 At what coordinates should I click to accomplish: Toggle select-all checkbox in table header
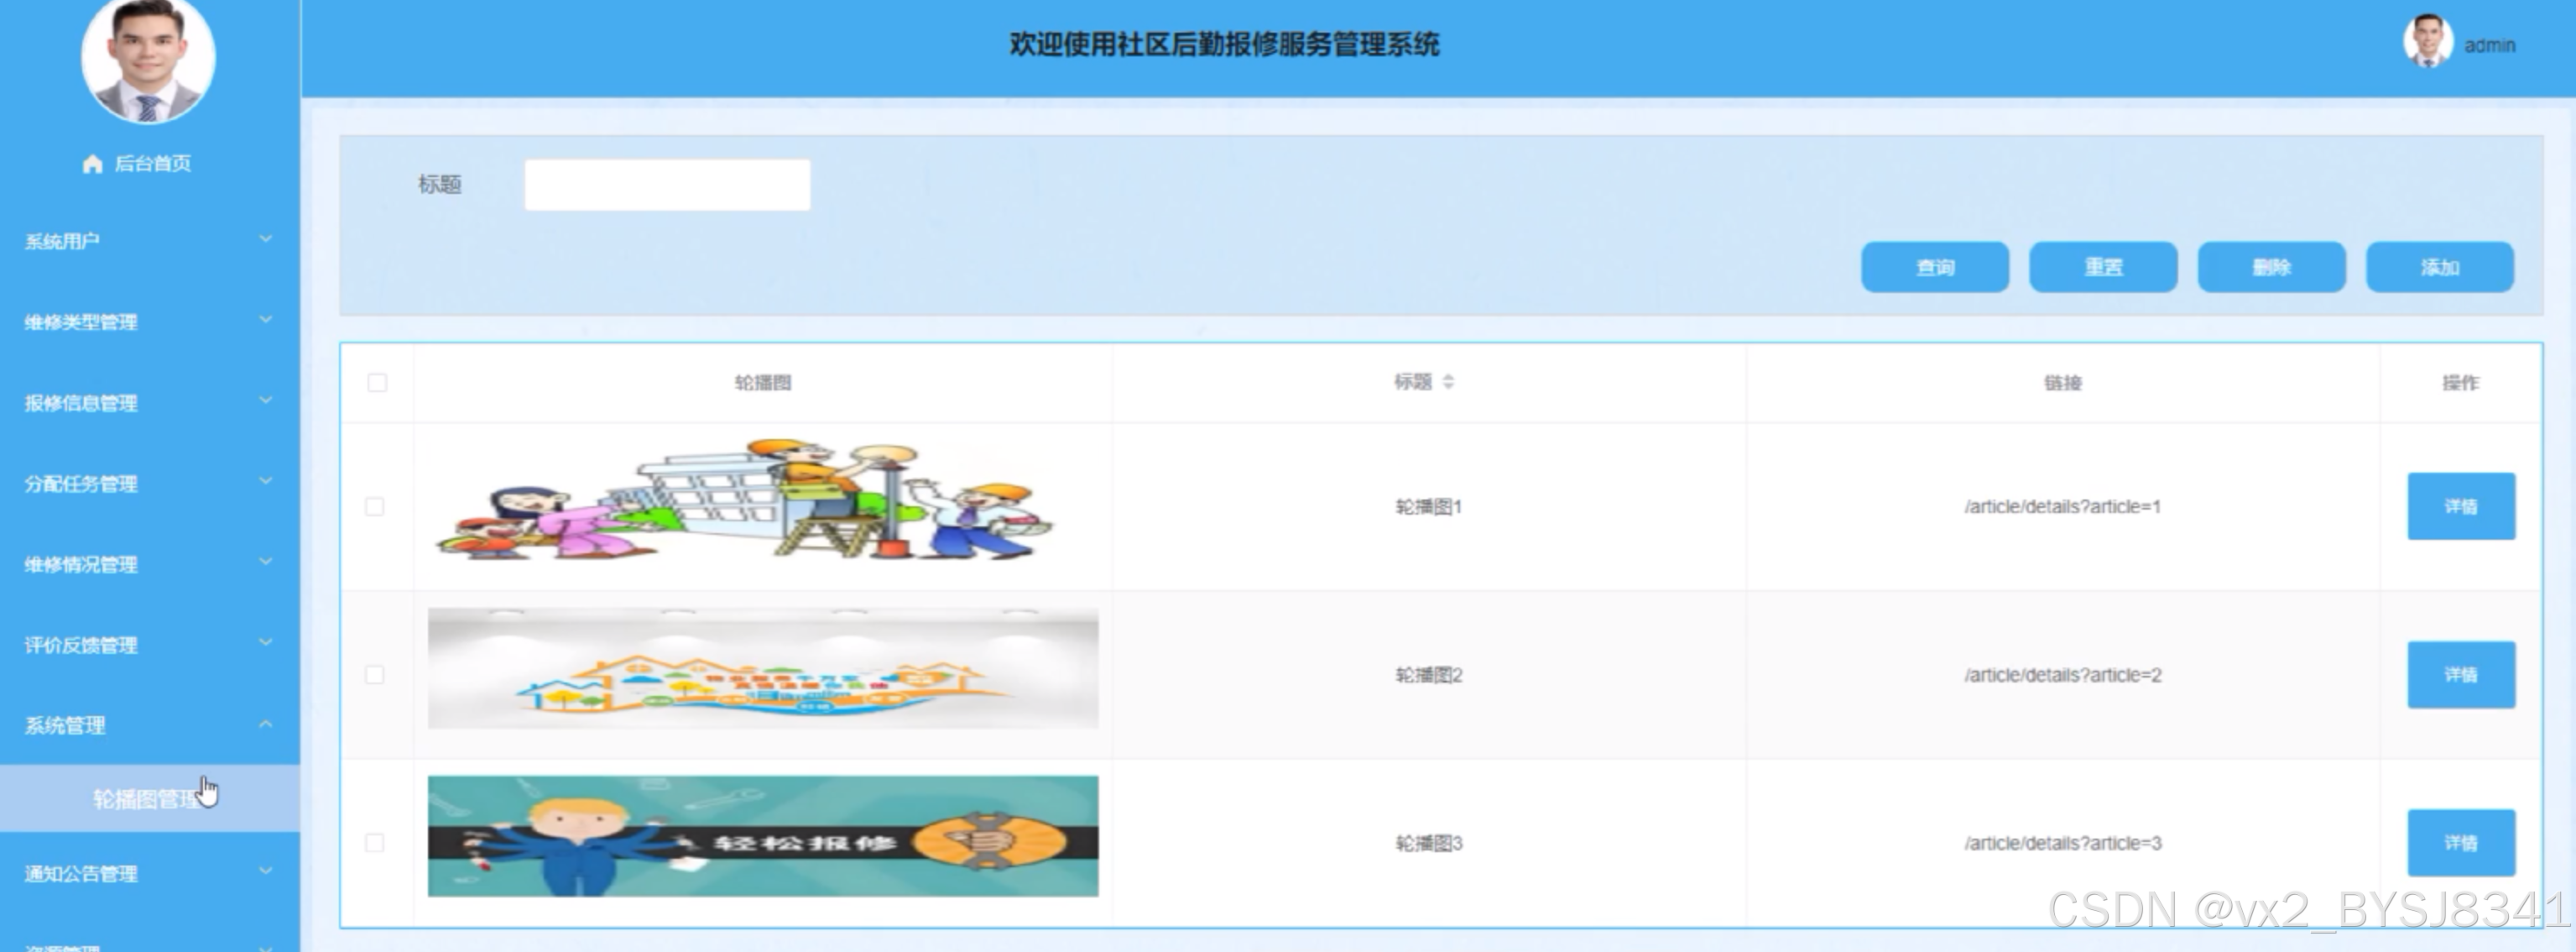[377, 383]
